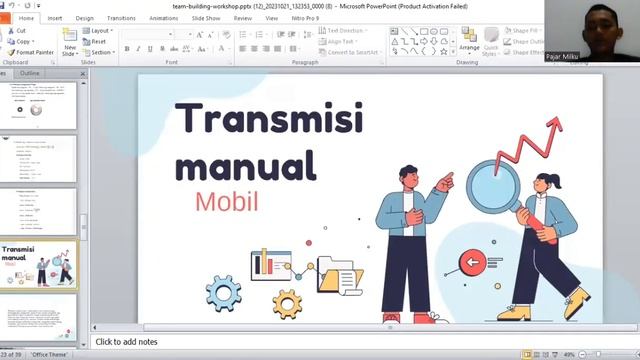Switch to the Outline pane tab
This screenshot has width=640, height=360.
[x=29, y=73]
